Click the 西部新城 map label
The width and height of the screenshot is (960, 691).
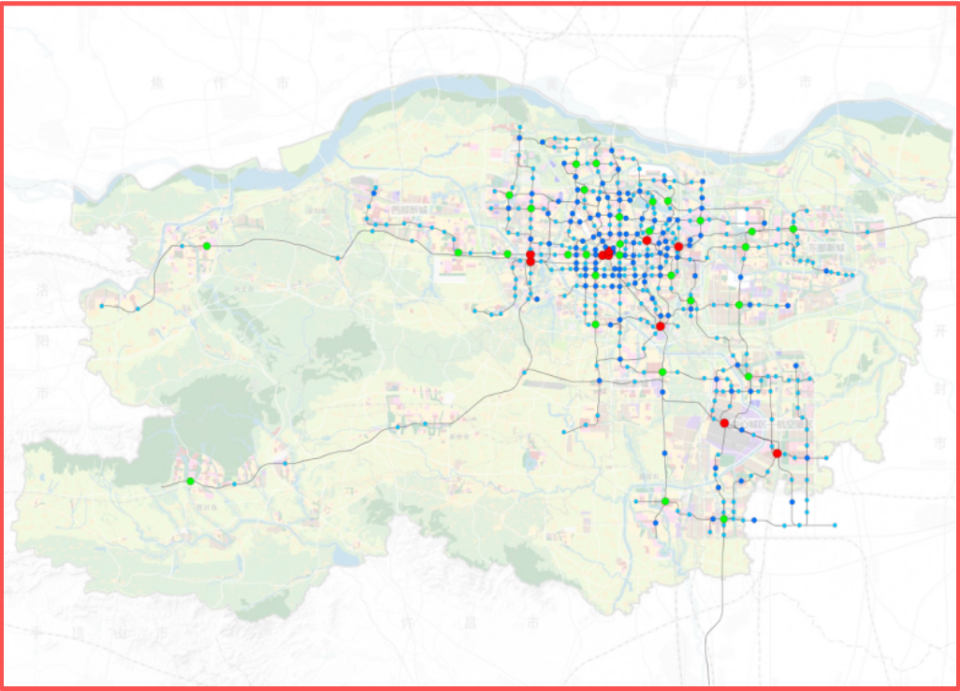[x=409, y=209]
